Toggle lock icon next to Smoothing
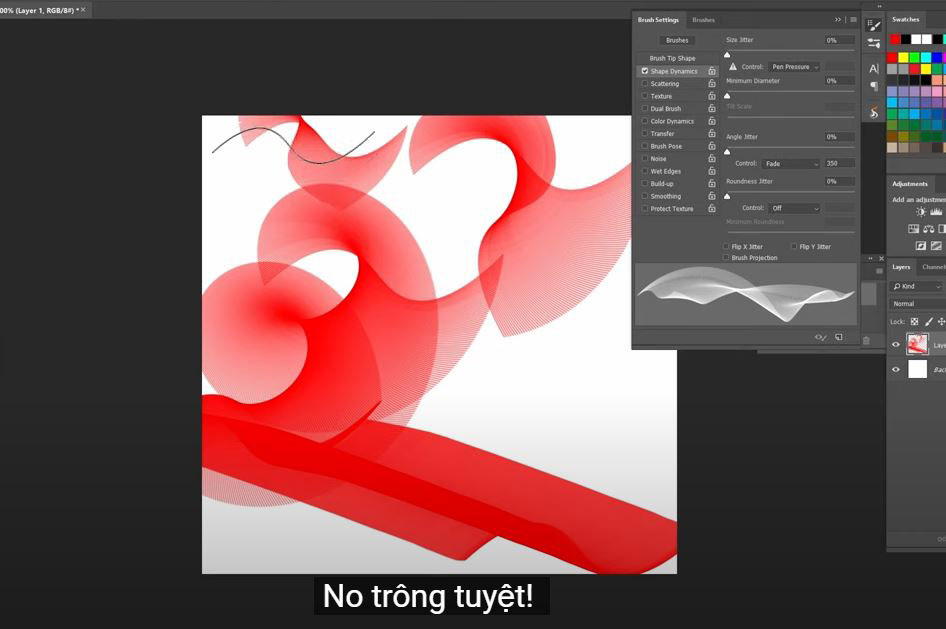Image resolution: width=946 pixels, height=629 pixels. click(712, 196)
